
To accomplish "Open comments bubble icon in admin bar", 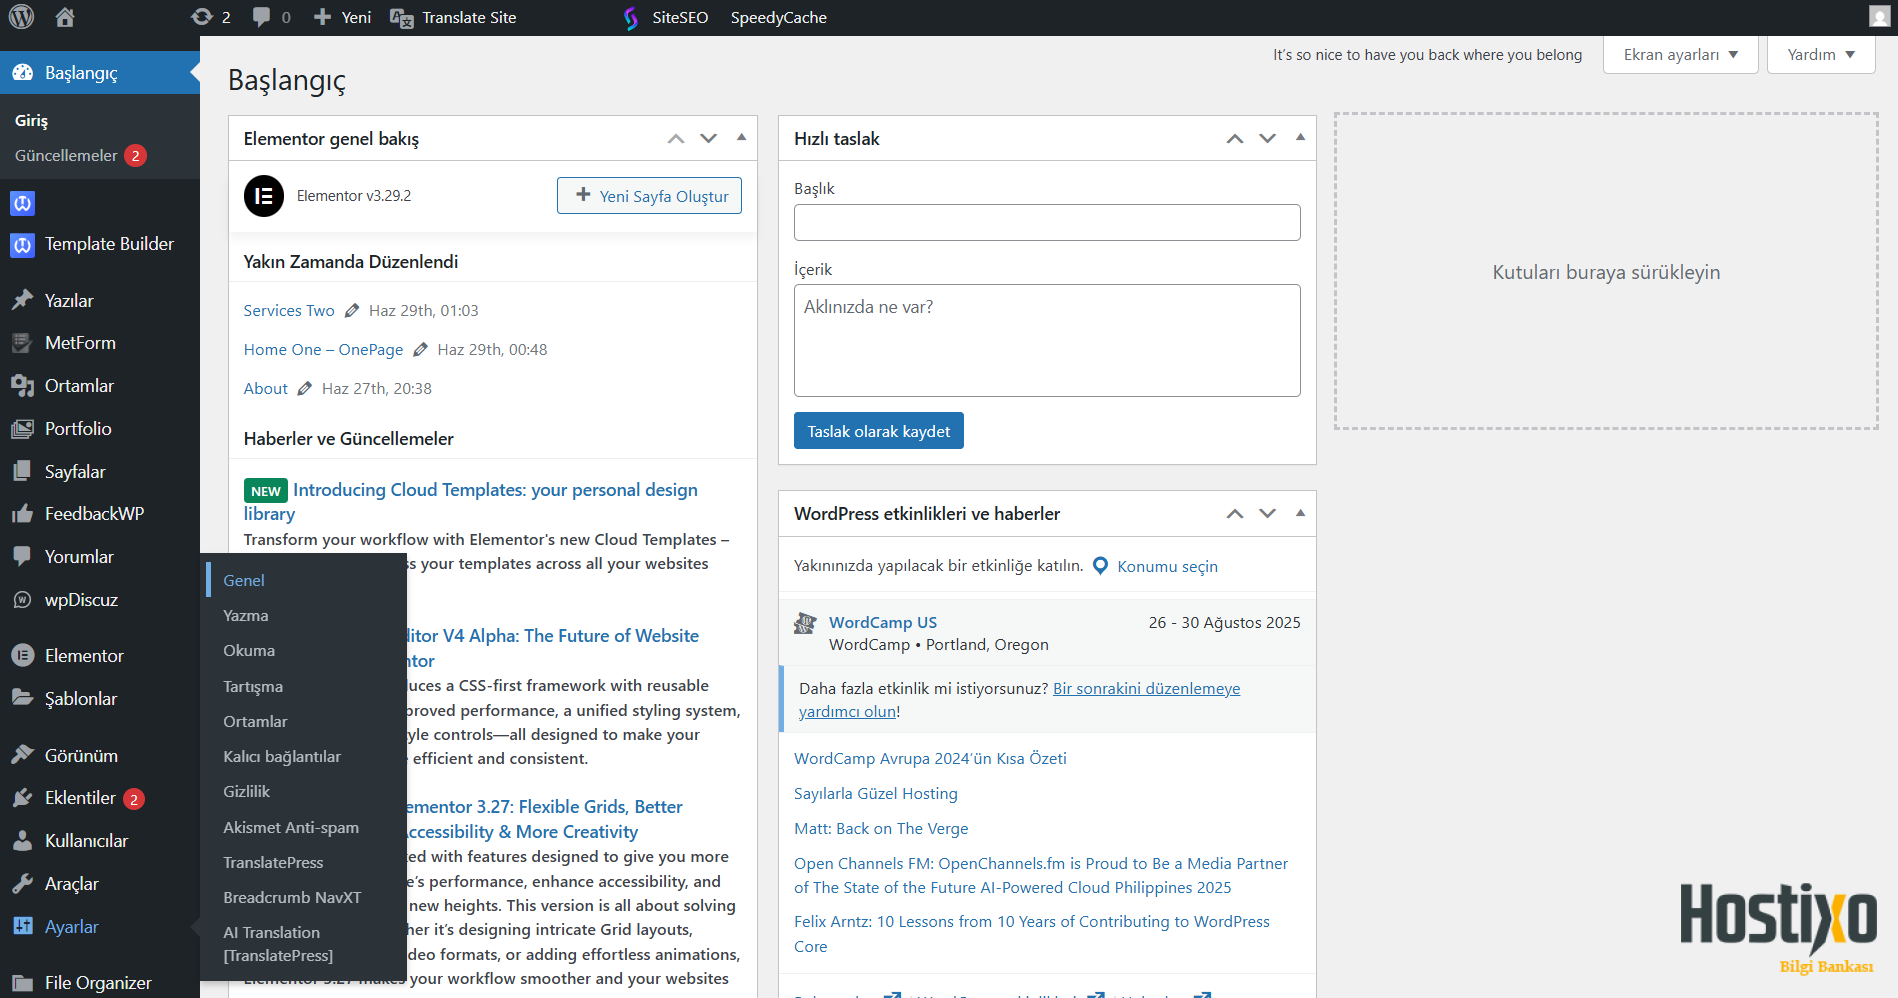I will [x=261, y=17].
